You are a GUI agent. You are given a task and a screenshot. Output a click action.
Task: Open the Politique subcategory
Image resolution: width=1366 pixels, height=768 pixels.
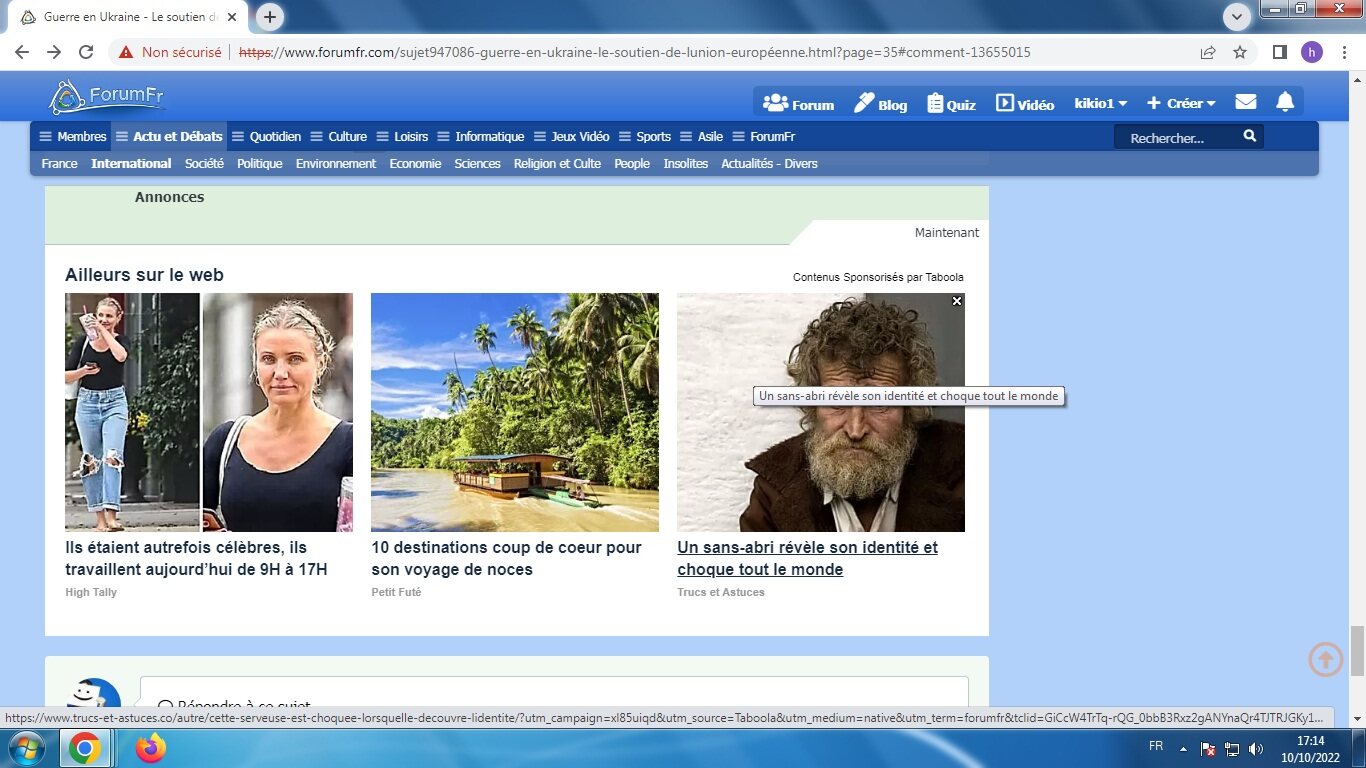[259, 164]
